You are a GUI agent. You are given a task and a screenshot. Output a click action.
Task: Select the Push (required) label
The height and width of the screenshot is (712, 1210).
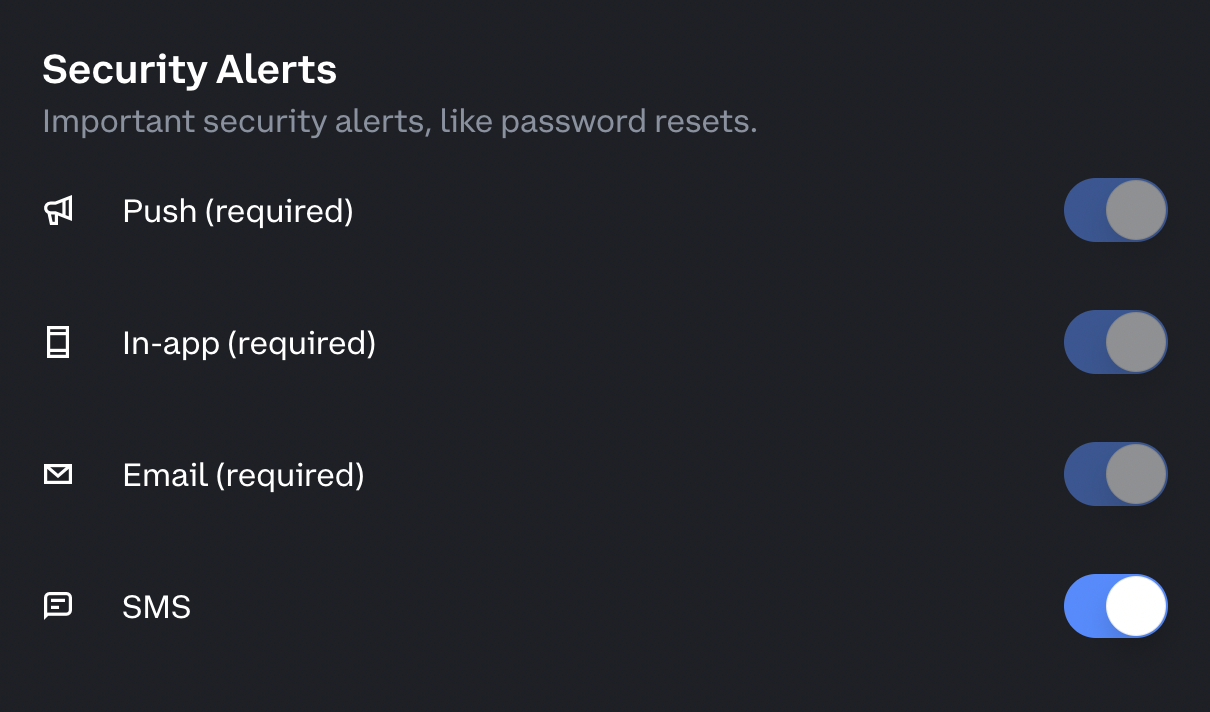[237, 211]
